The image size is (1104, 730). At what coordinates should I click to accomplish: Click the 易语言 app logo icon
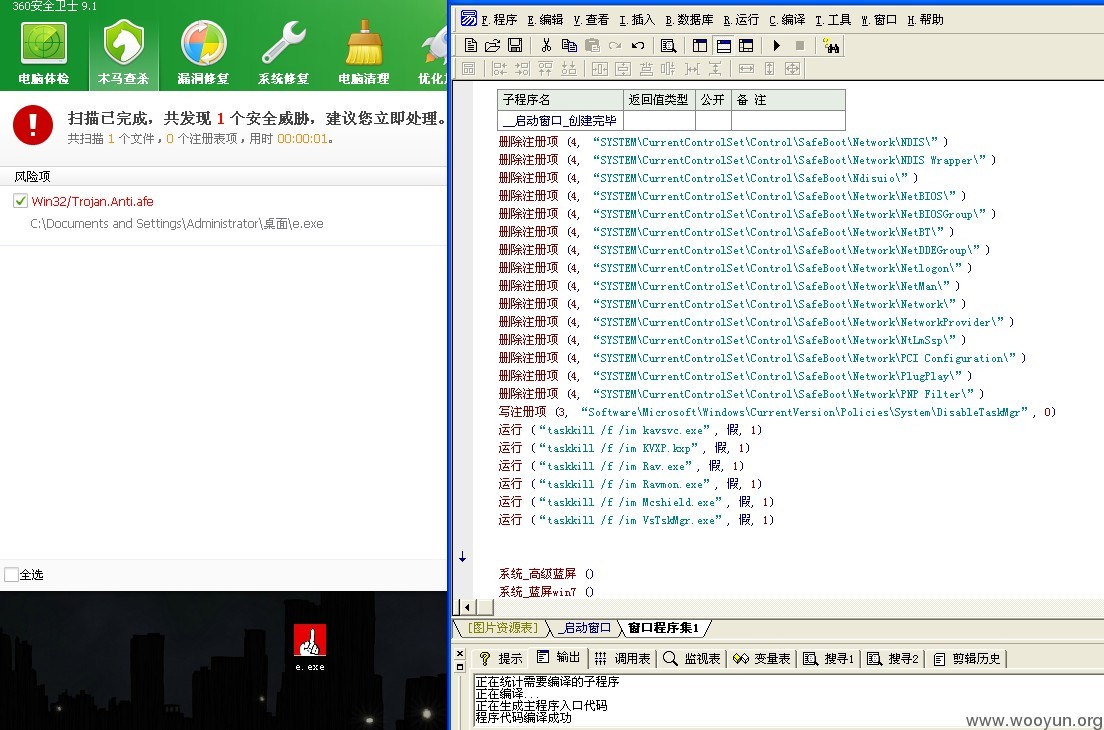[469, 18]
